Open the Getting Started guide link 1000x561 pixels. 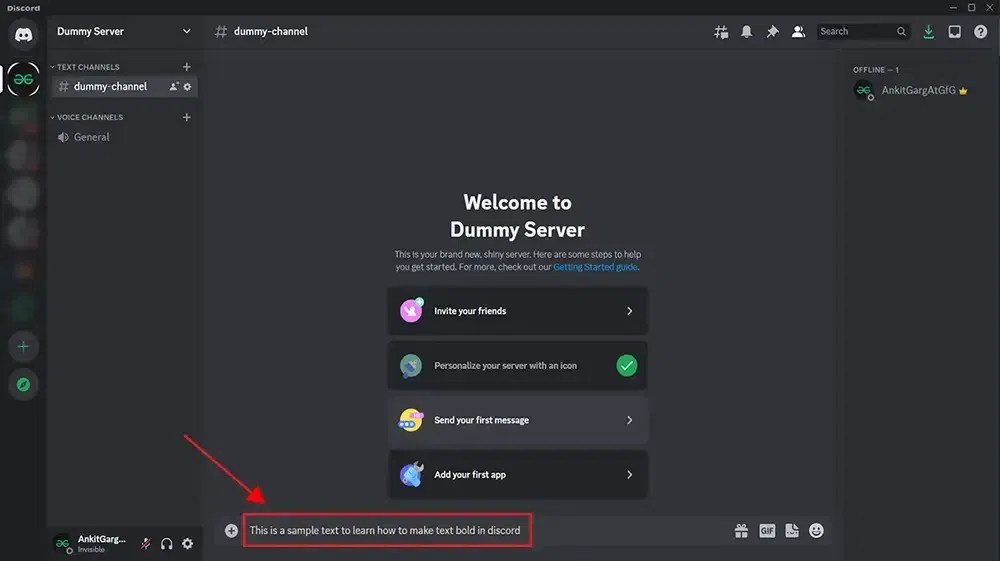pos(595,267)
